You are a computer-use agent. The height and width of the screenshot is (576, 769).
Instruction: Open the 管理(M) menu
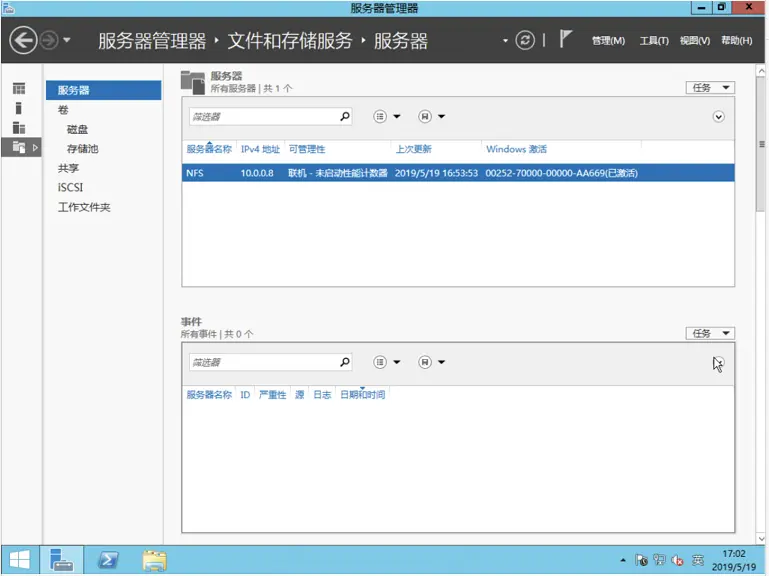tap(608, 41)
